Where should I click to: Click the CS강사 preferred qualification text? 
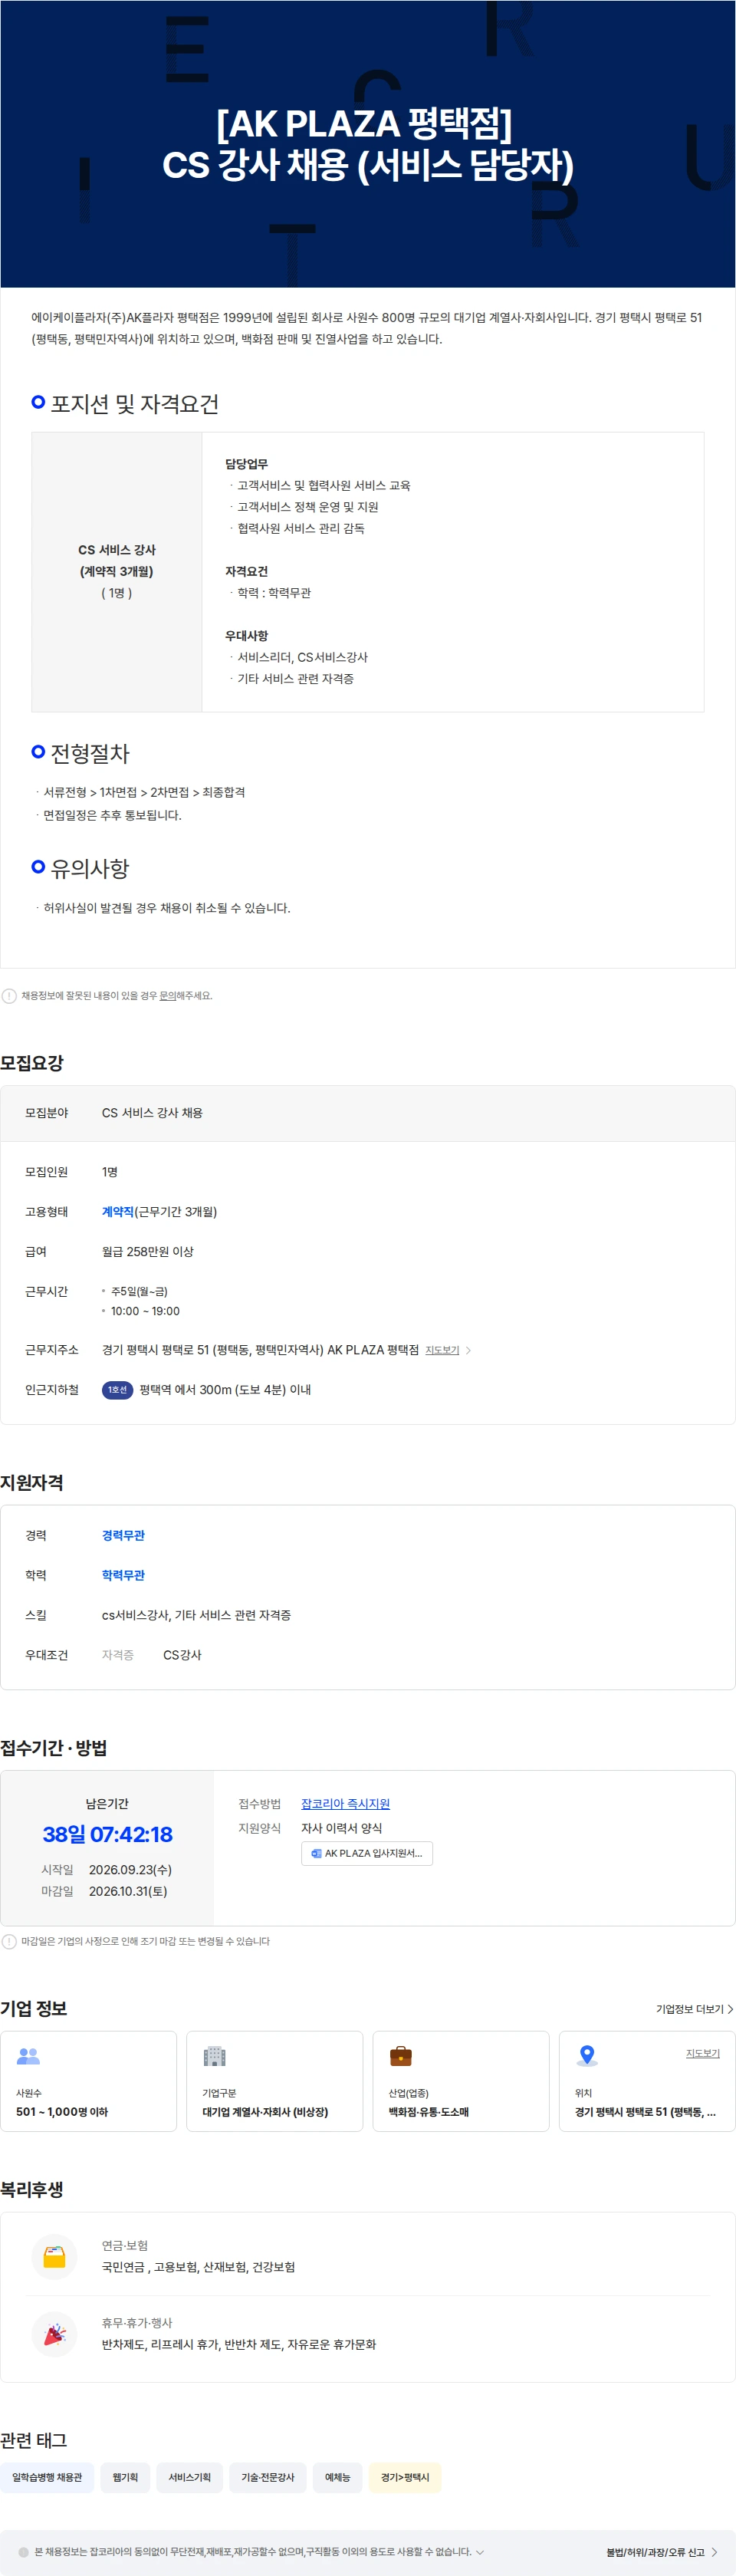tap(182, 1655)
